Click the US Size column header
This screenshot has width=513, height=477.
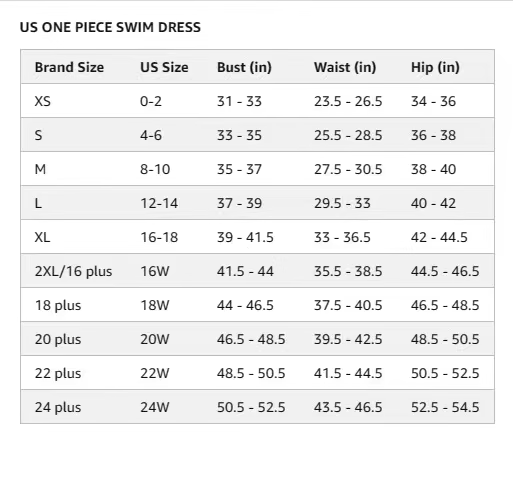point(164,67)
